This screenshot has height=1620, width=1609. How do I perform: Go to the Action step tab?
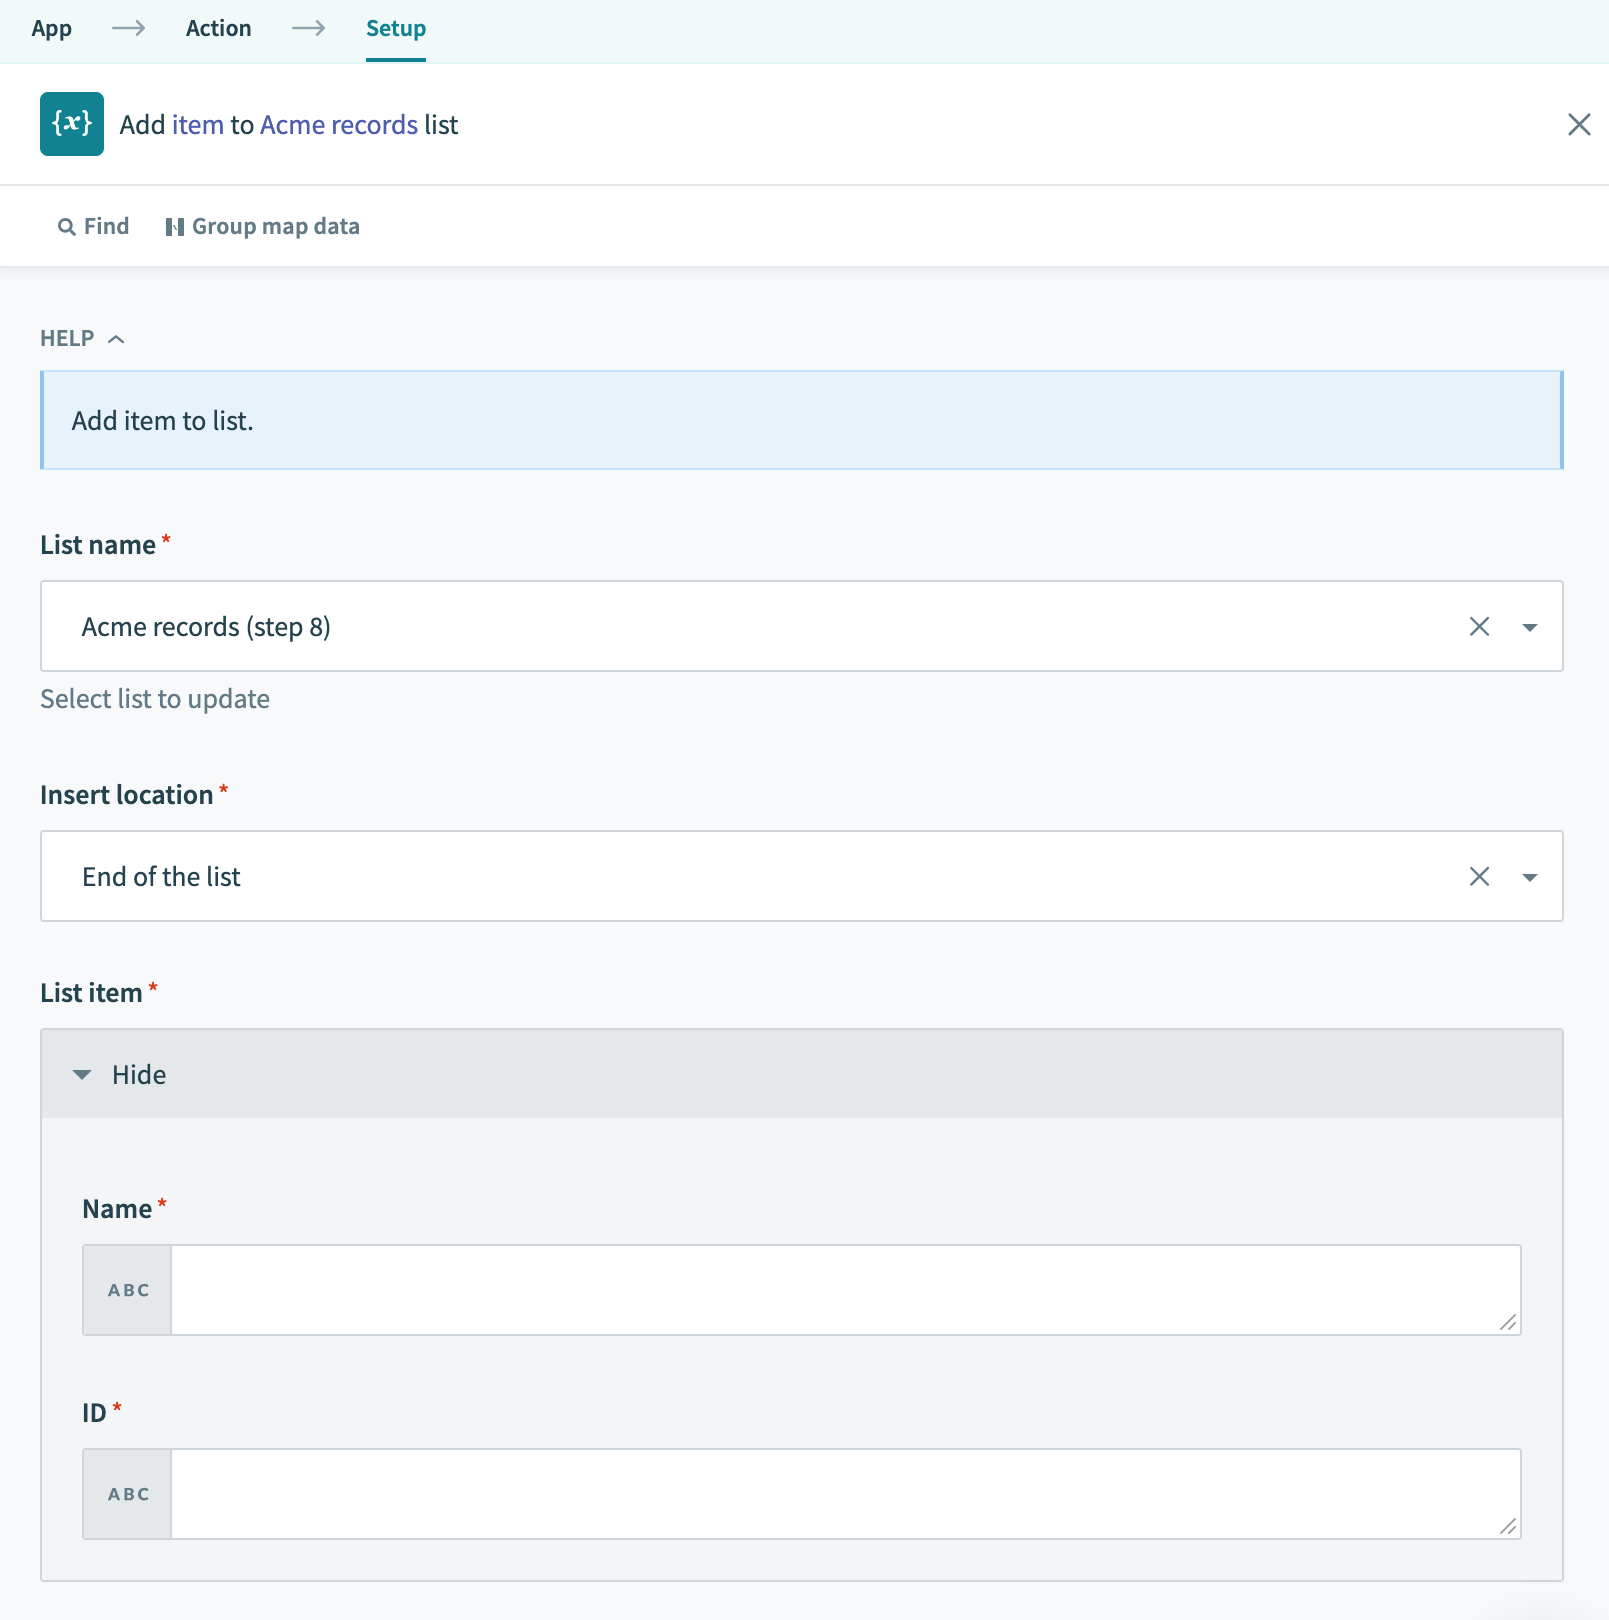coord(218,29)
